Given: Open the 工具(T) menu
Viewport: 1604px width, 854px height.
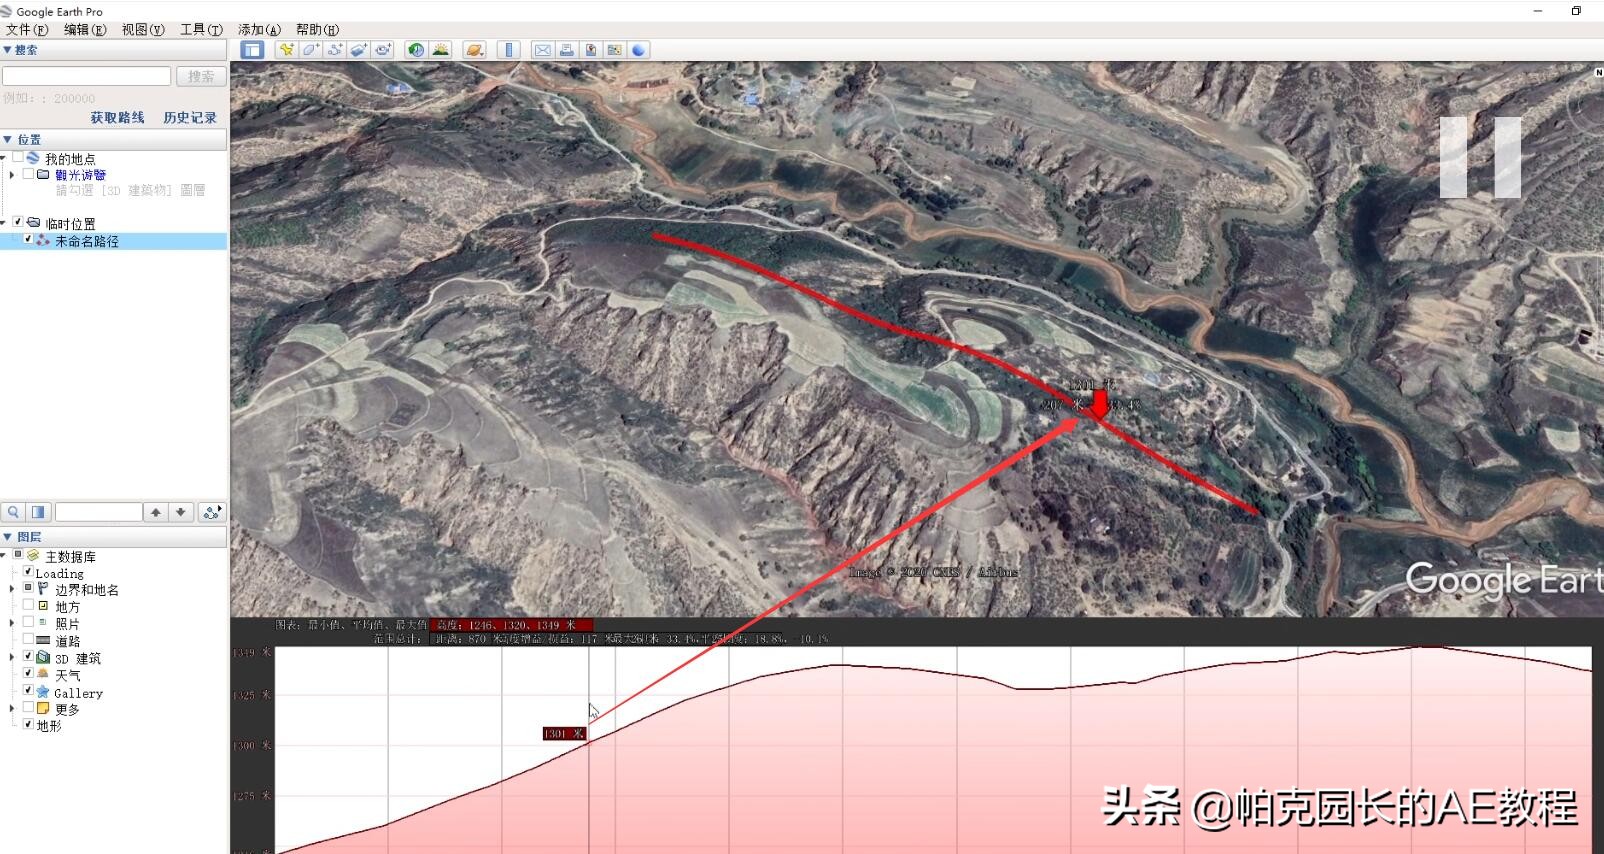Looking at the screenshot, I should [x=201, y=30].
